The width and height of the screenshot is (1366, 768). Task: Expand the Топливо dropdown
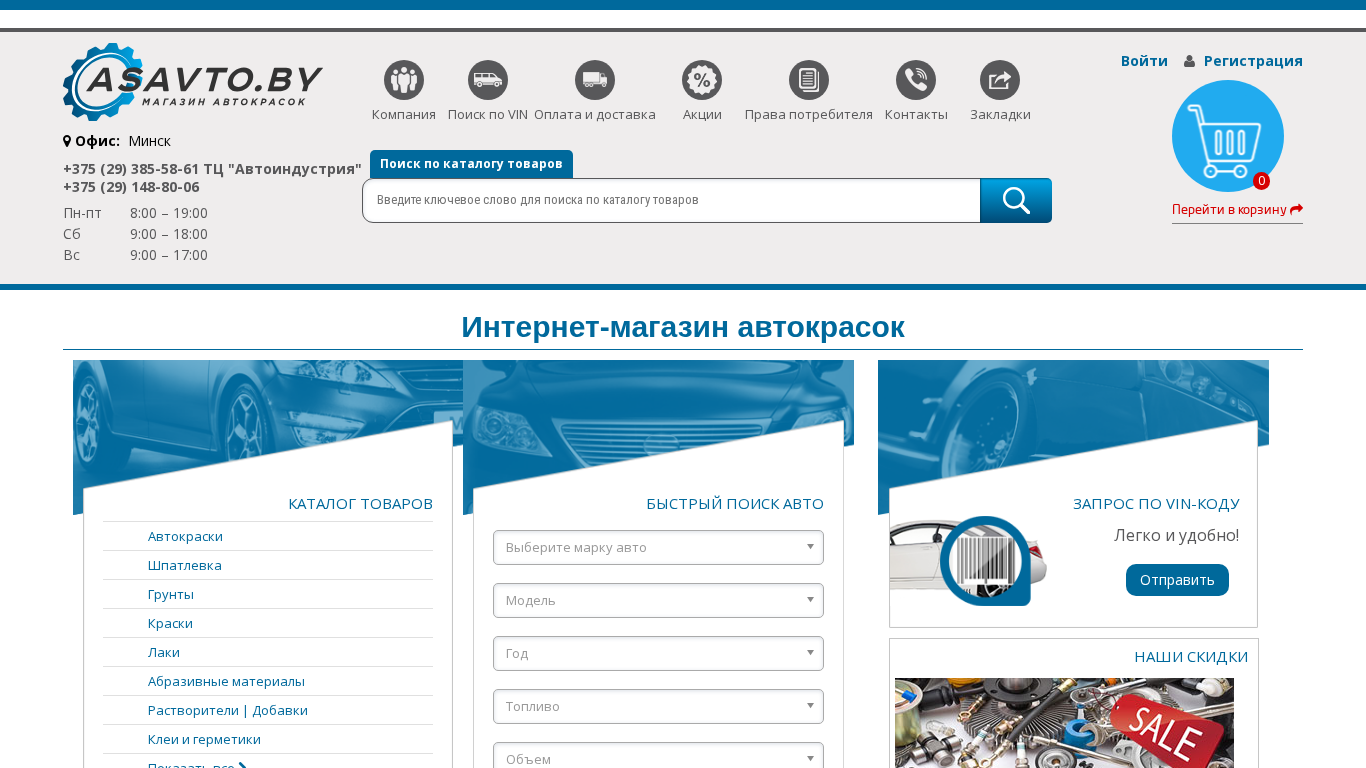[x=658, y=706]
